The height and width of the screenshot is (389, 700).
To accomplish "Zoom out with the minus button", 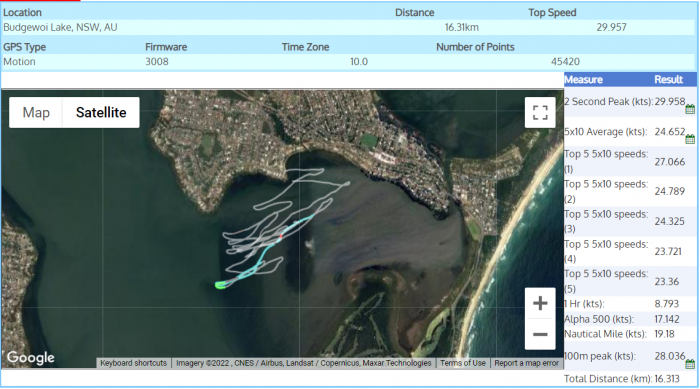I will click(x=540, y=334).
